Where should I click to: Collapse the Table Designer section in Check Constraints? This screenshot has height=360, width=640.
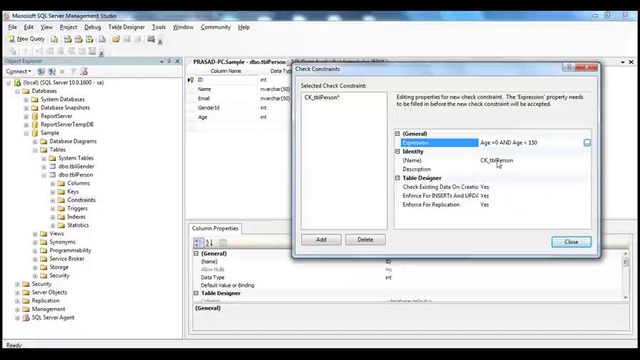(x=397, y=178)
